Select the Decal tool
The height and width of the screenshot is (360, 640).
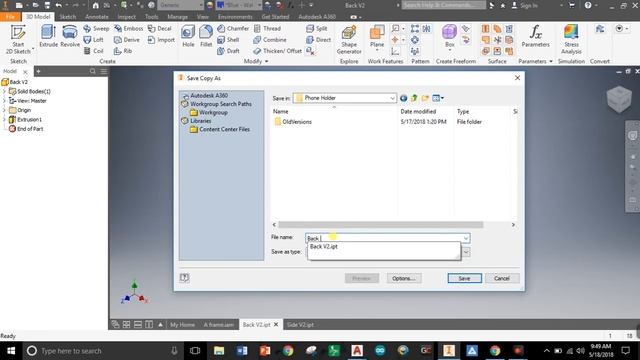(x=160, y=29)
